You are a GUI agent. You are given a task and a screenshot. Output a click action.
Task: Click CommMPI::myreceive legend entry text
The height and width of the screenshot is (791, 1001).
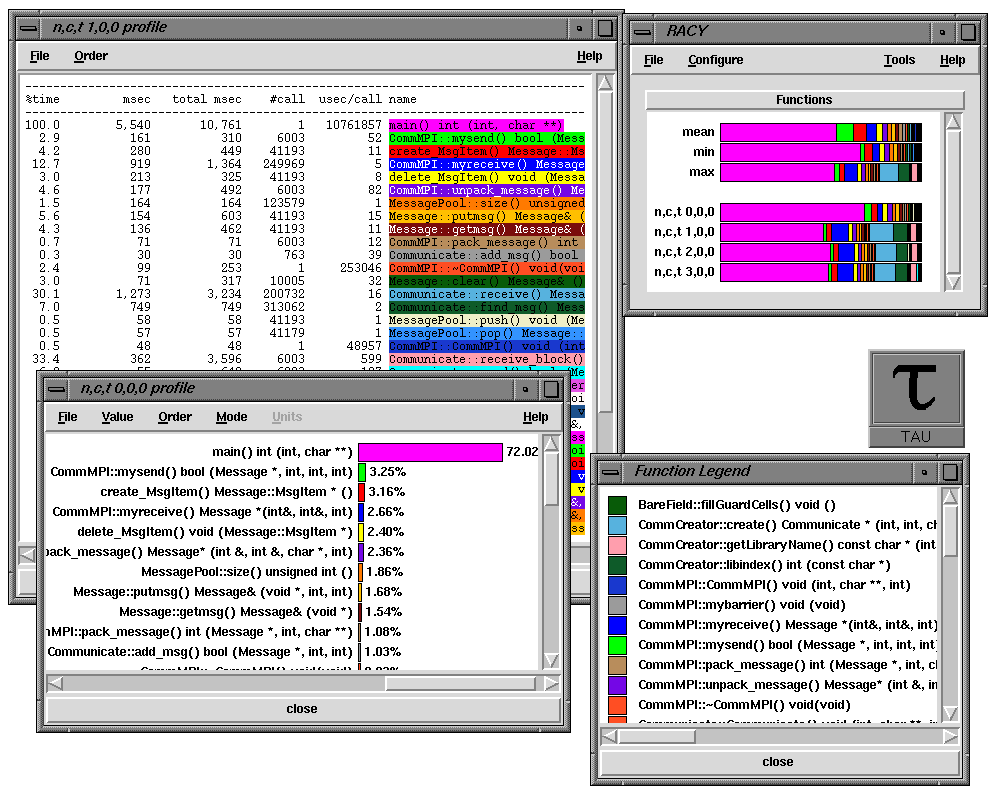tap(787, 625)
